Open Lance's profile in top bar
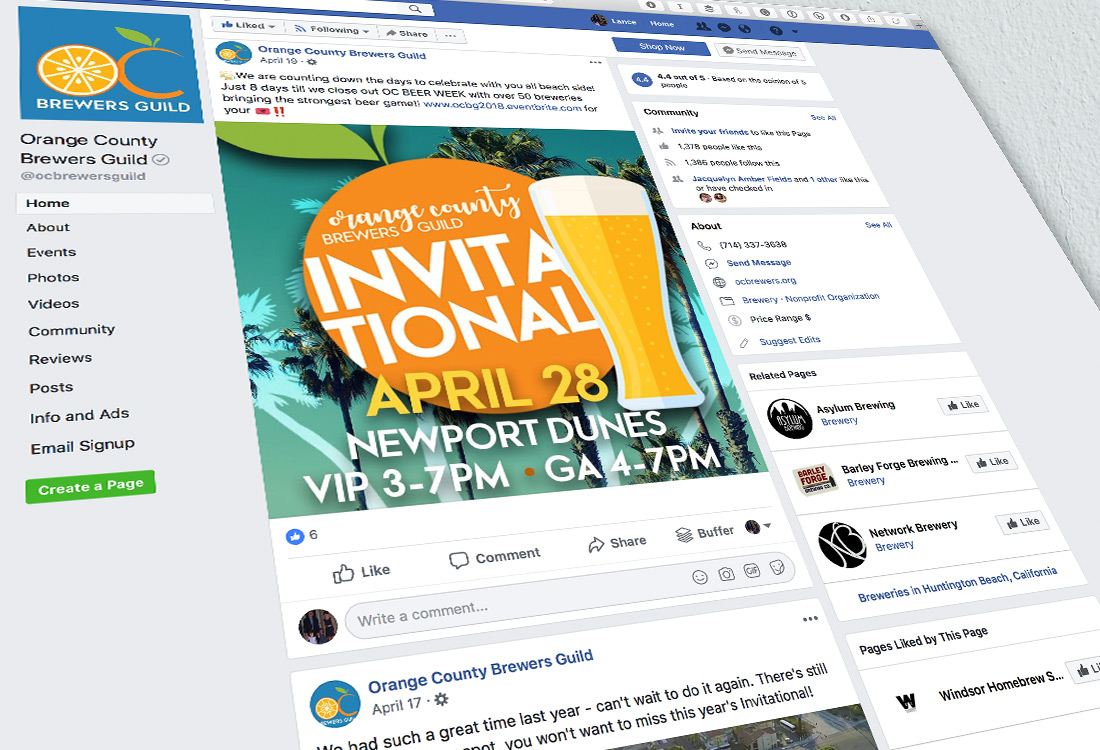The height and width of the screenshot is (750, 1100). click(x=614, y=20)
